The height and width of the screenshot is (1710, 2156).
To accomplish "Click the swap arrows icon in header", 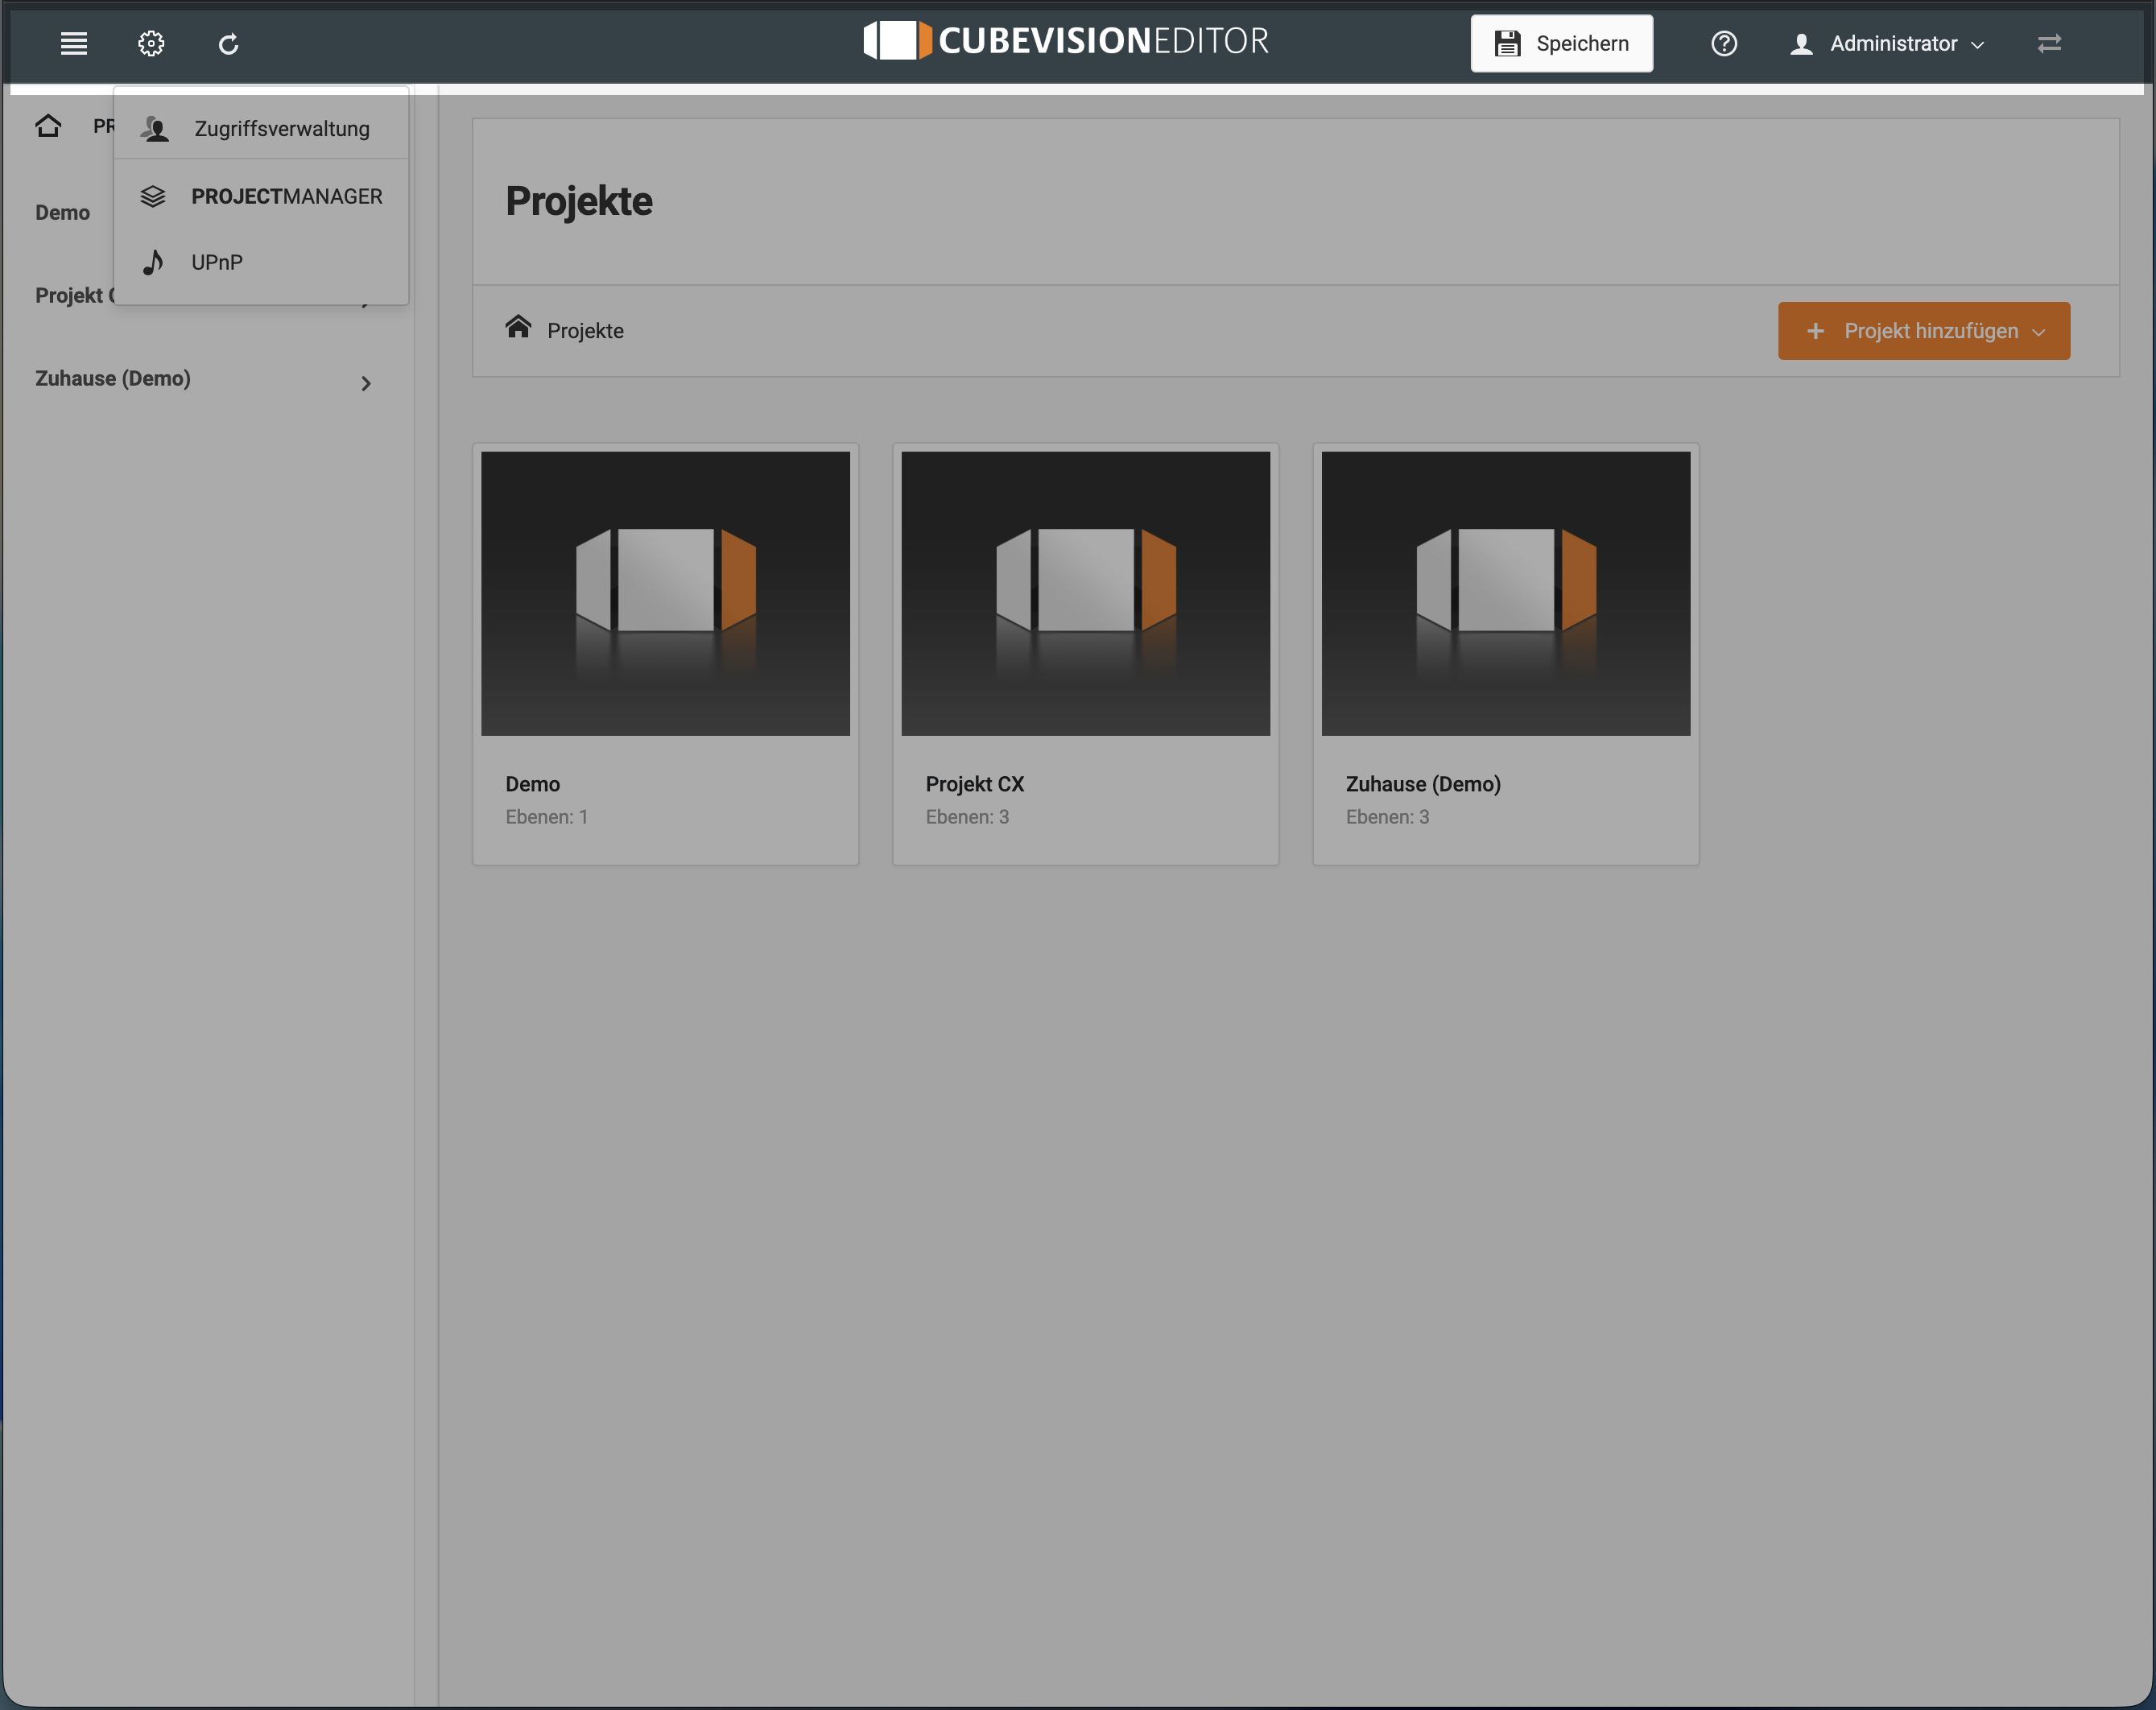I will click(2049, 43).
